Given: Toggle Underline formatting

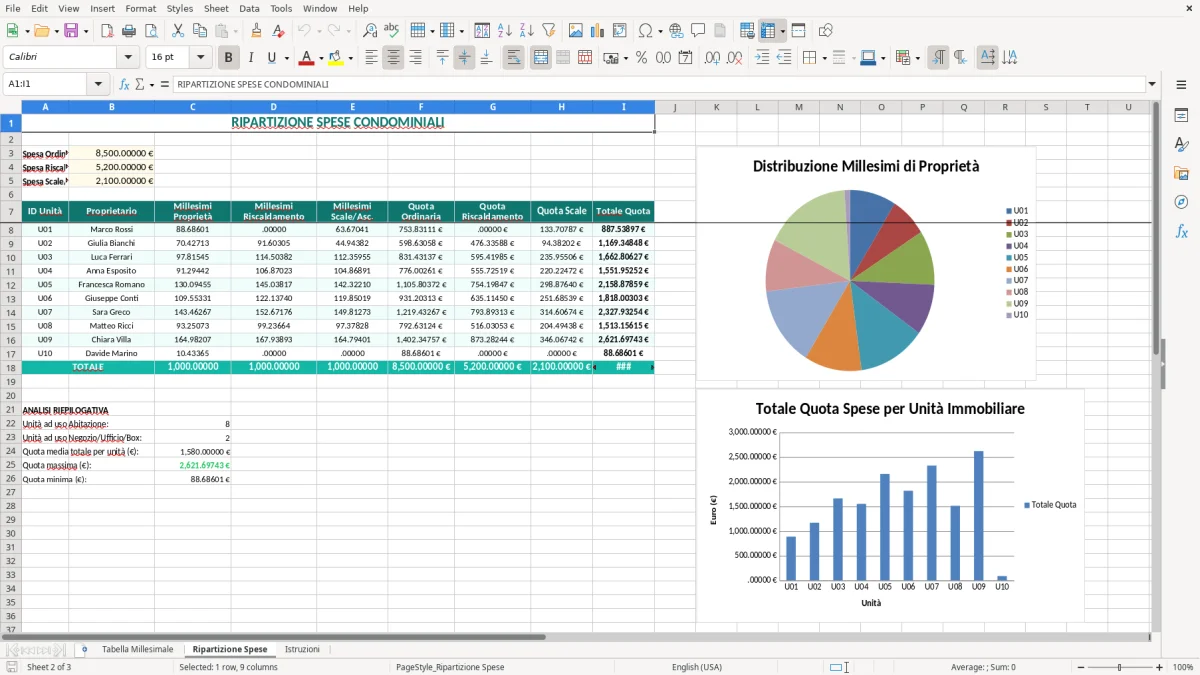Looking at the screenshot, I should pos(271,58).
